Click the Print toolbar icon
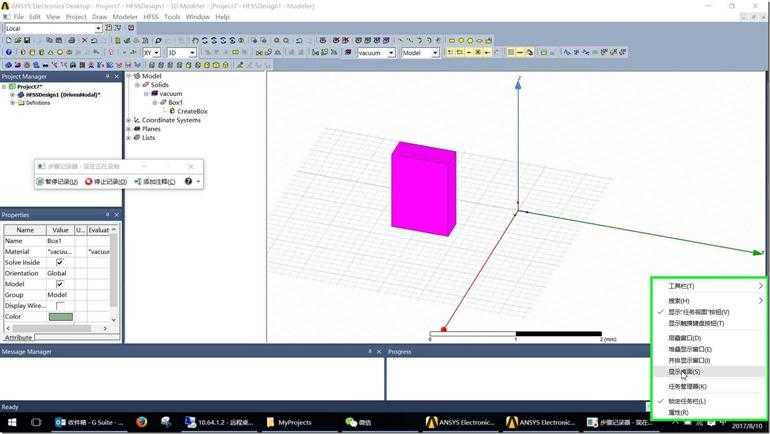This screenshot has width=770, height=434. [x=72, y=40]
